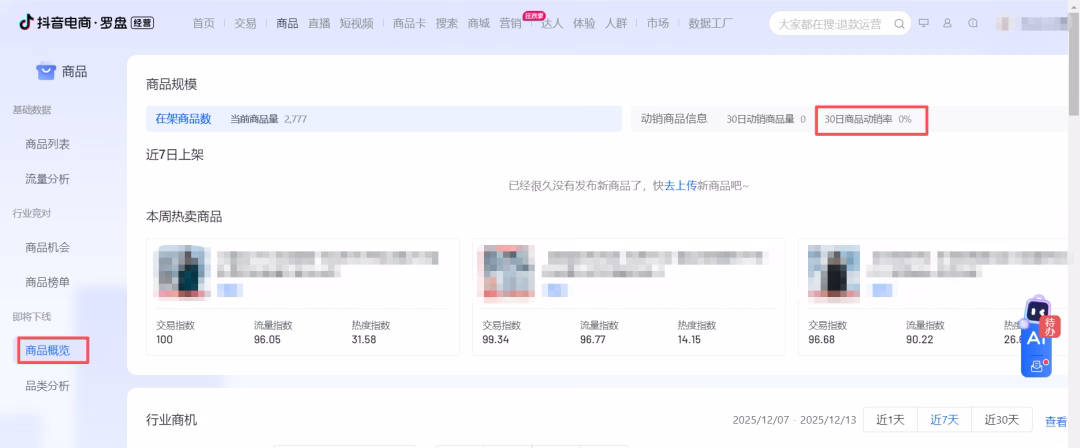Open the 直播 top navigation tab

[319, 23]
